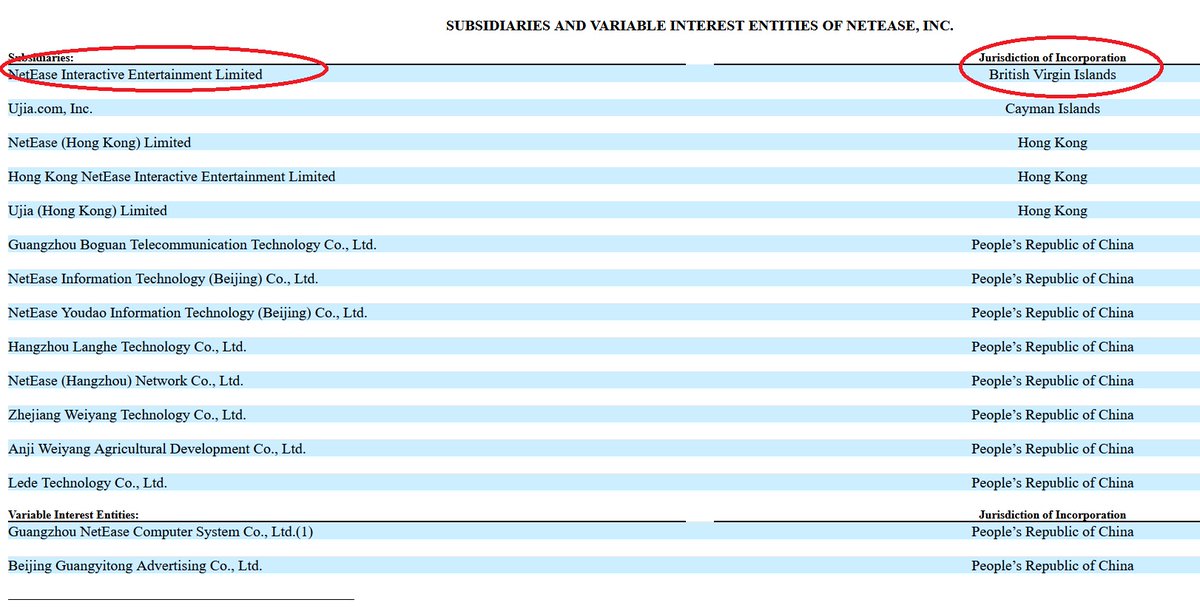The width and height of the screenshot is (1200, 611).
Task: Click 'Hong Kong' jurisdiction for NetEase (Hong Kong) Limited
Action: [x=1052, y=142]
